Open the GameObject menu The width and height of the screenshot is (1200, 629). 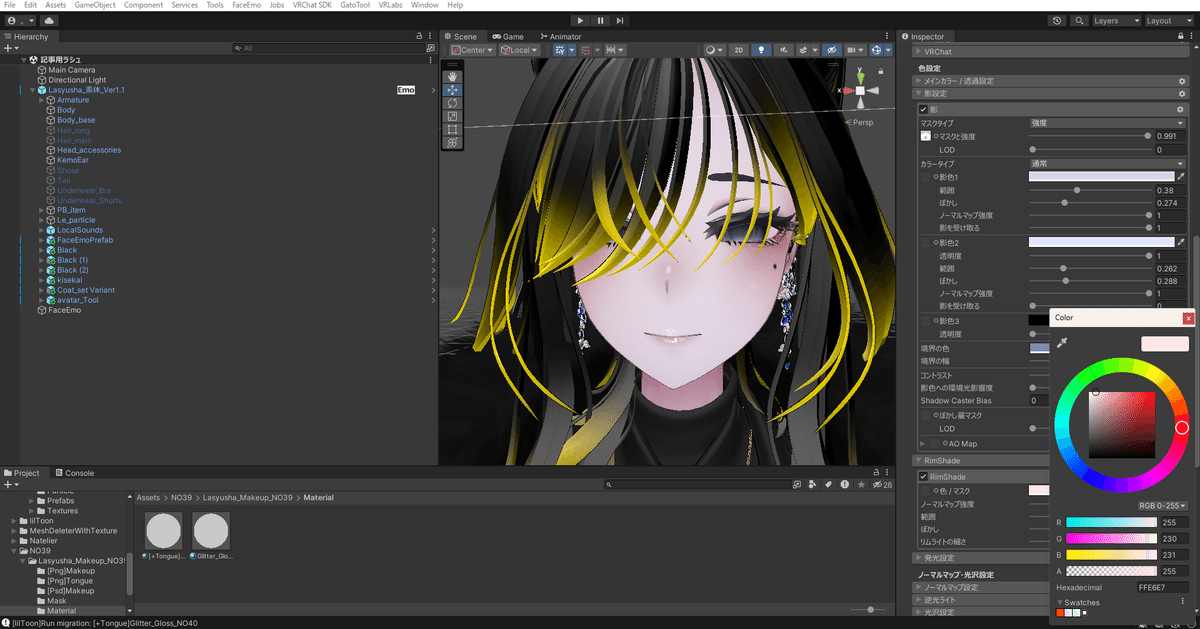click(95, 5)
